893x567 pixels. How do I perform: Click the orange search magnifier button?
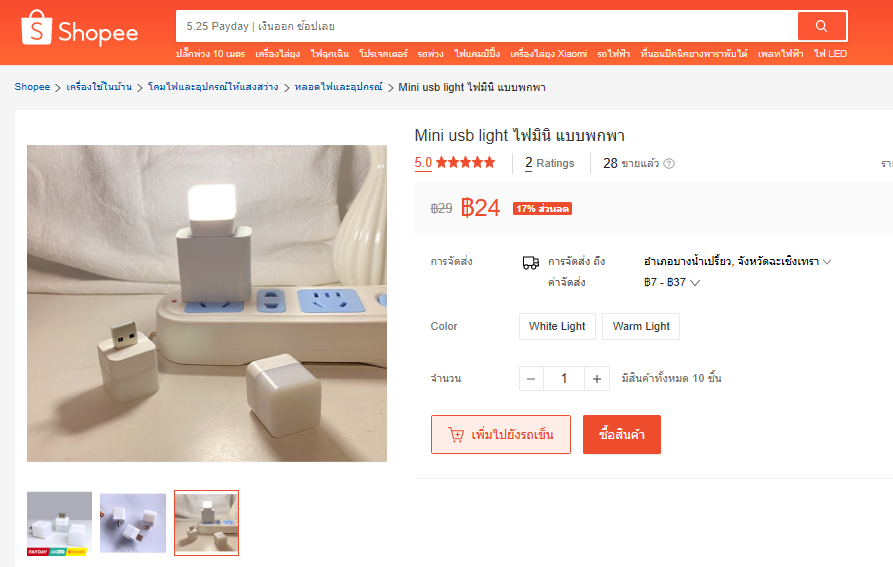click(821, 26)
